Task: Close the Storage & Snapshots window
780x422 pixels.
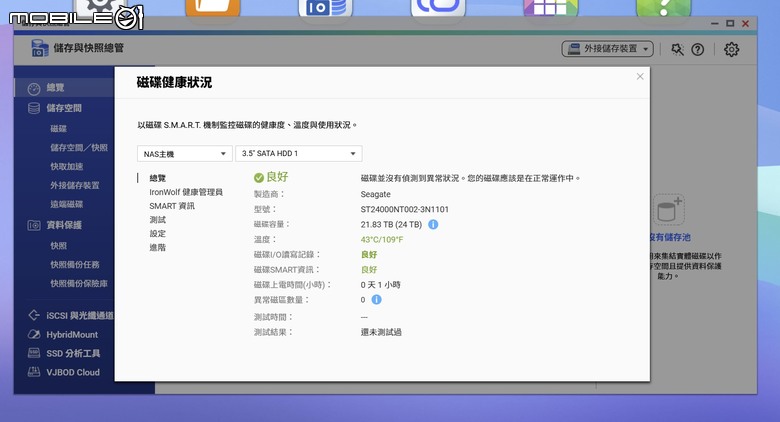Action: (745, 23)
